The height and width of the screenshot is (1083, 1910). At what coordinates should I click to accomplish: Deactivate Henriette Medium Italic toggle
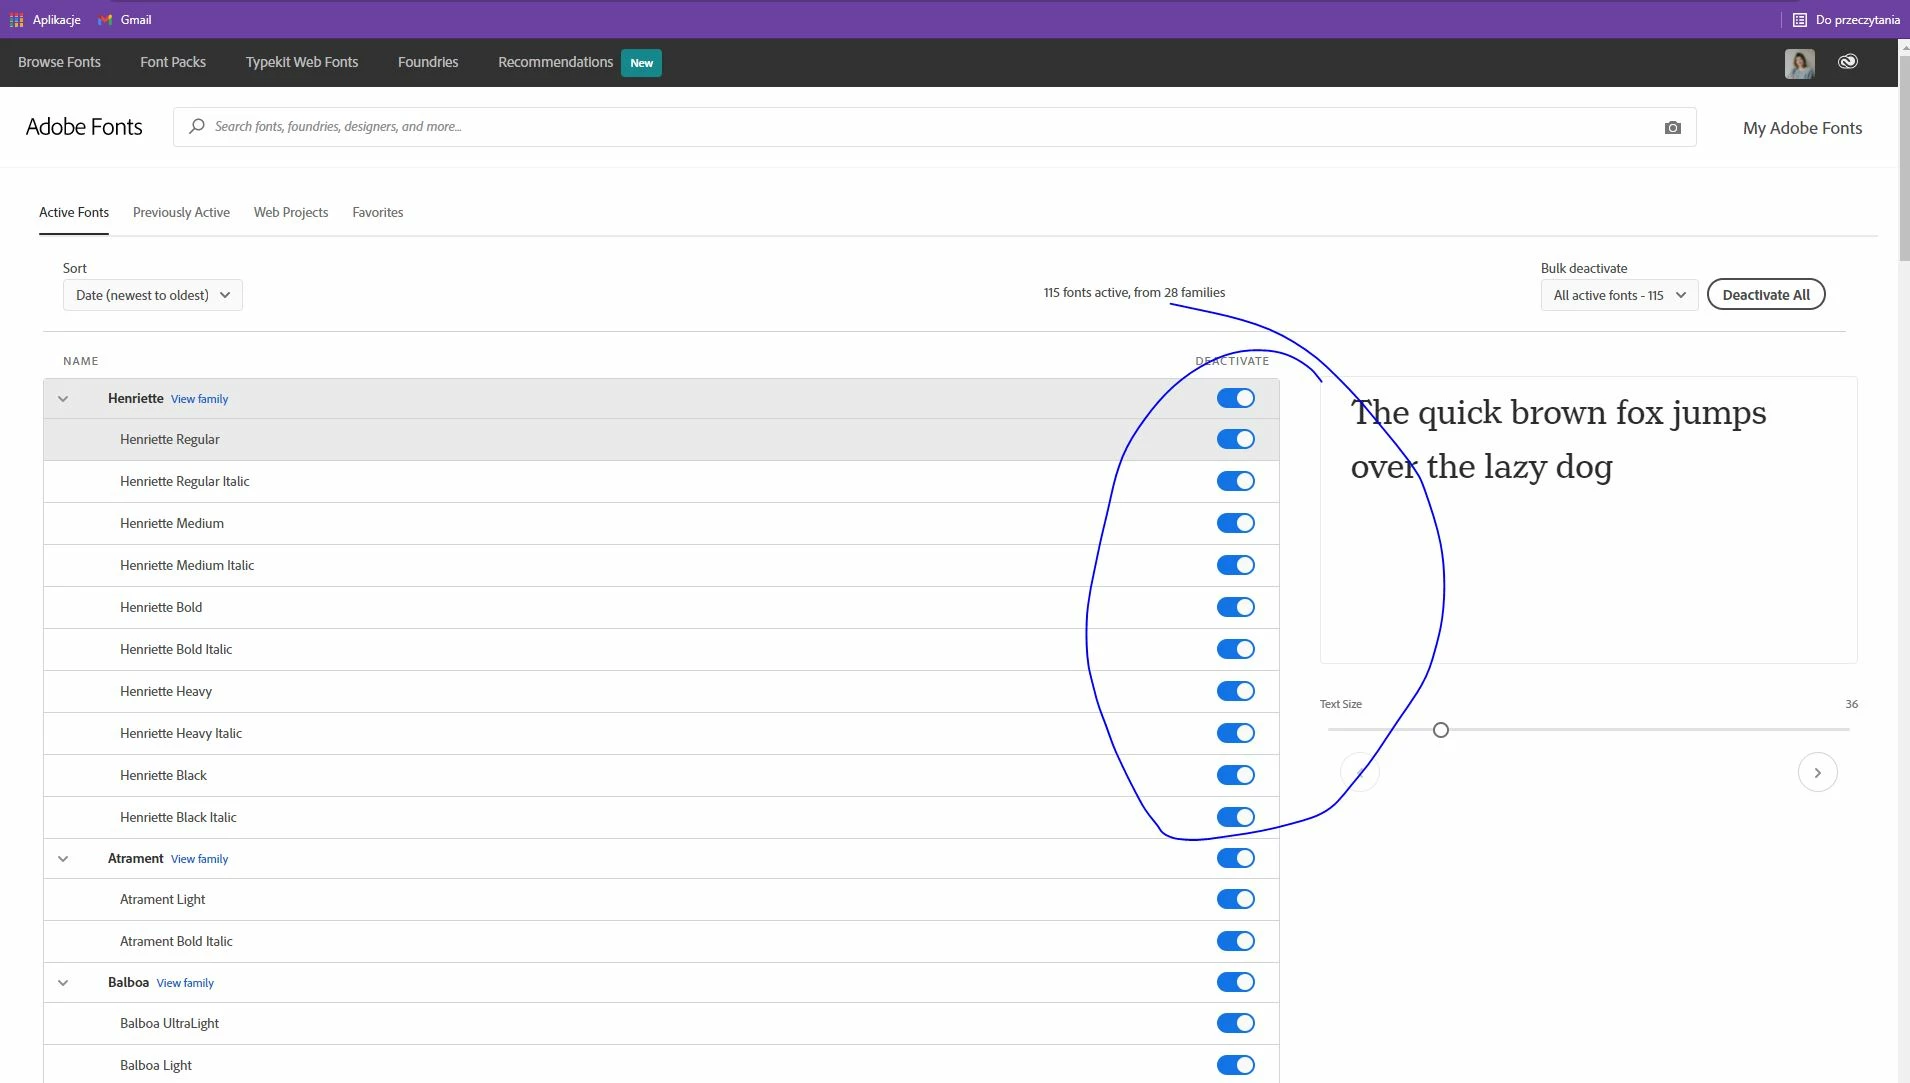(1235, 565)
